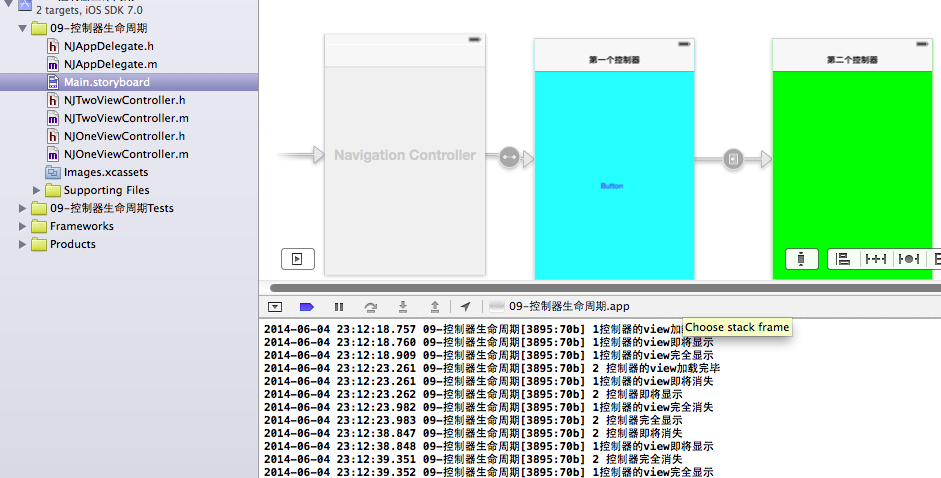Open NJOneViewController.h file
This screenshot has width=941, height=478.
point(124,136)
